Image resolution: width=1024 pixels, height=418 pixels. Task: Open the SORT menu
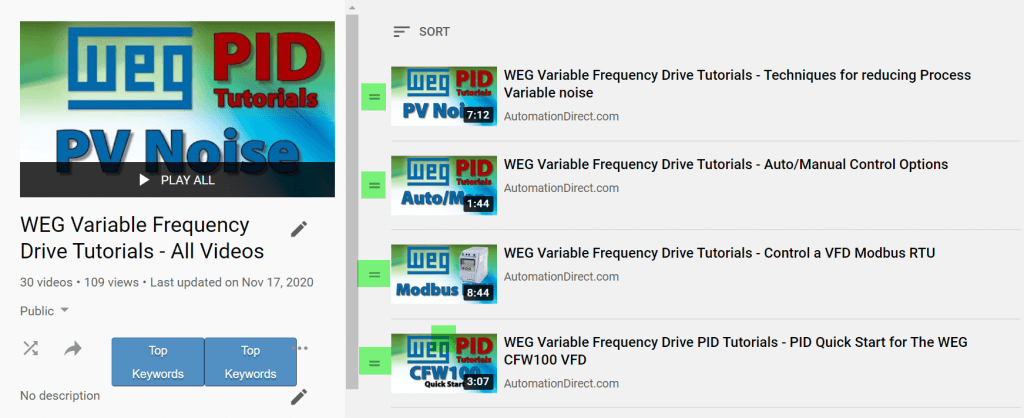point(421,32)
